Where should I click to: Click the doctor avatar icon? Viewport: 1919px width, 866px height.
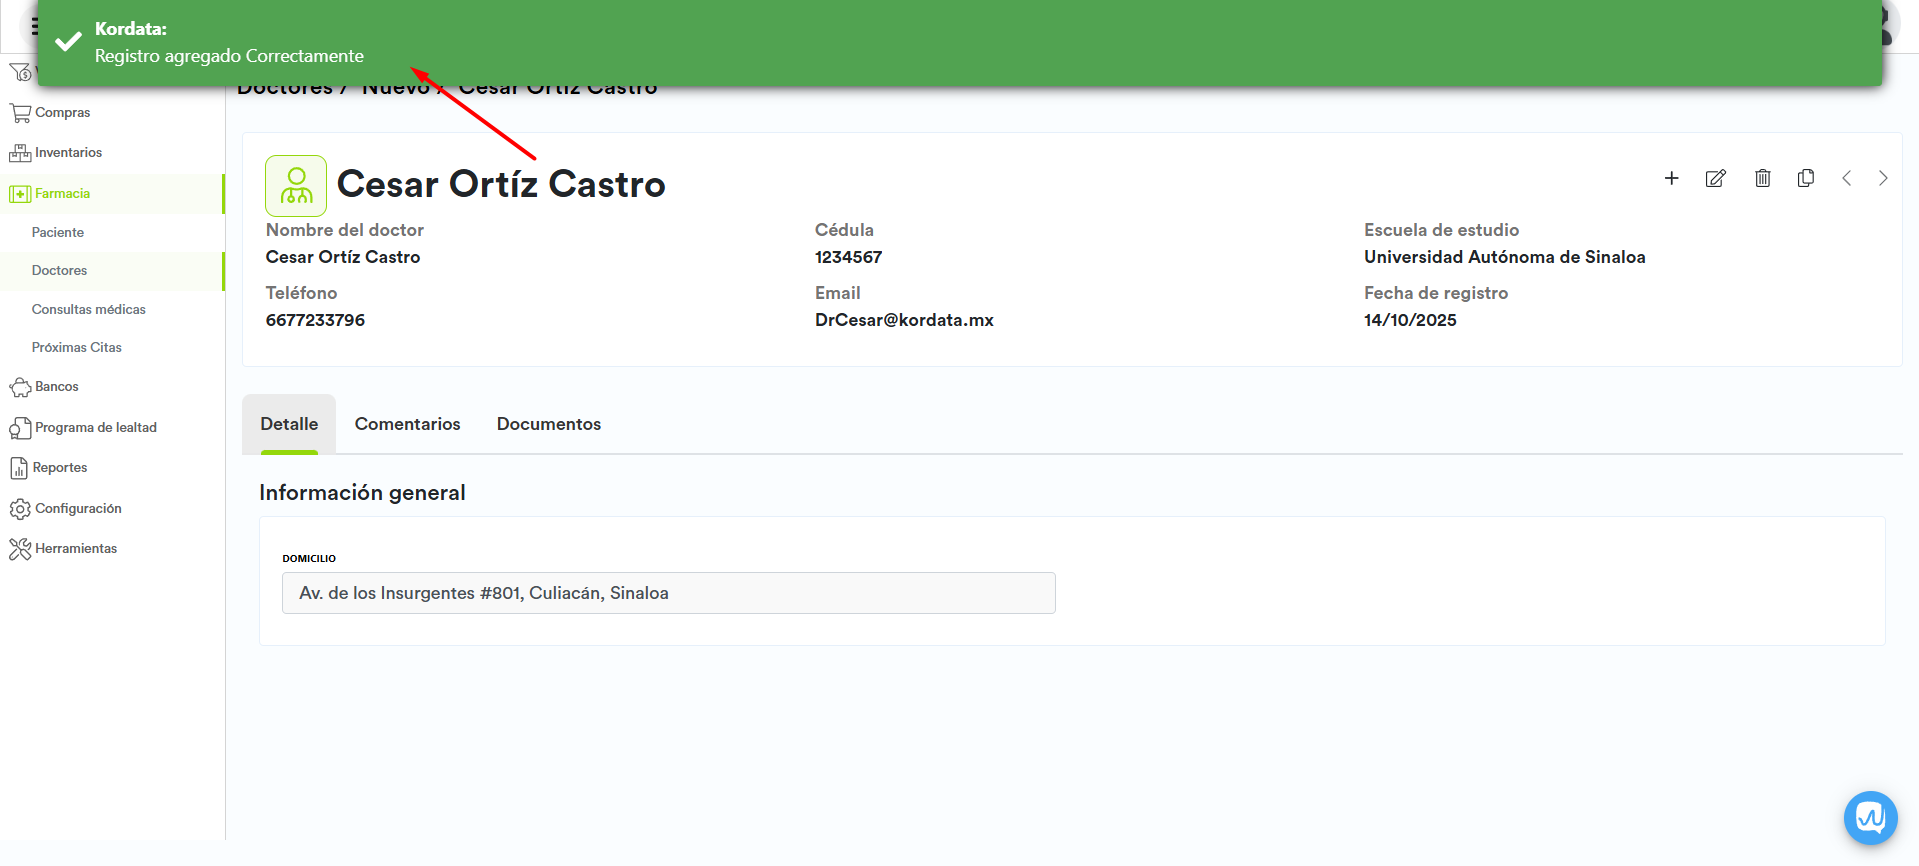pos(296,186)
